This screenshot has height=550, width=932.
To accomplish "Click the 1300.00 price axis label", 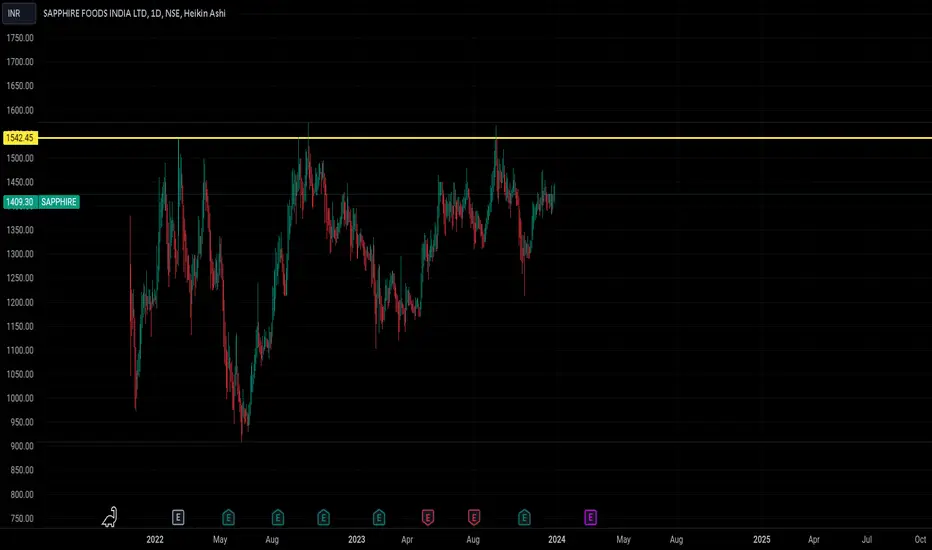I will [x=20, y=254].
